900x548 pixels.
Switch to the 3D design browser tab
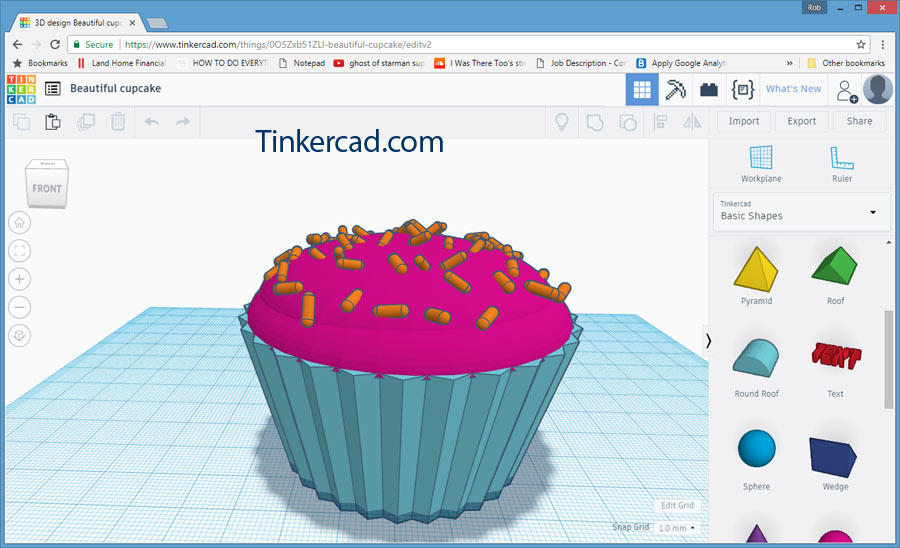coord(76,21)
